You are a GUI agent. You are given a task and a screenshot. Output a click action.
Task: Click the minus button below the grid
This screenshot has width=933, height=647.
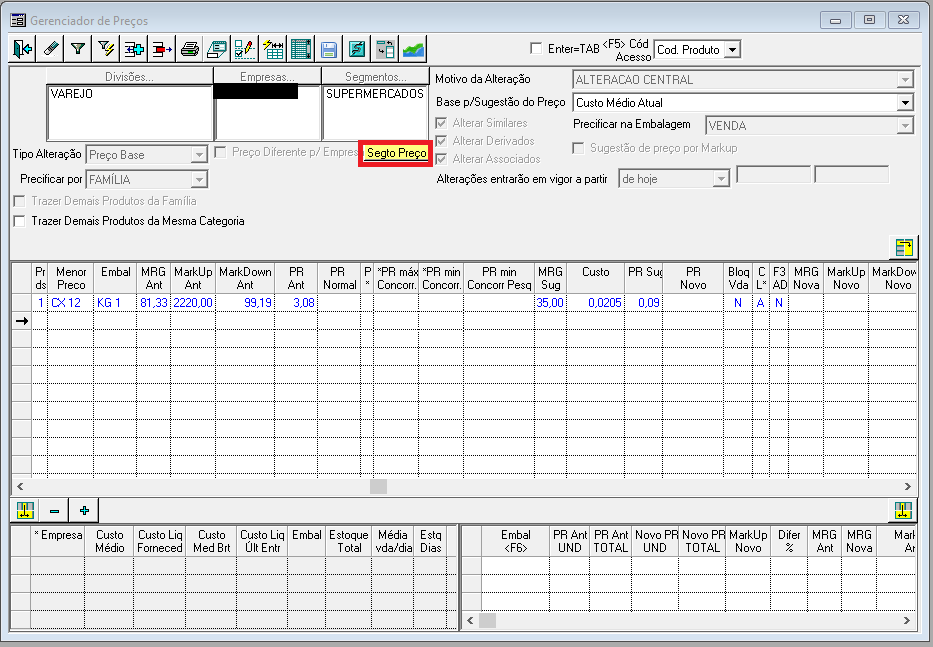coord(54,511)
